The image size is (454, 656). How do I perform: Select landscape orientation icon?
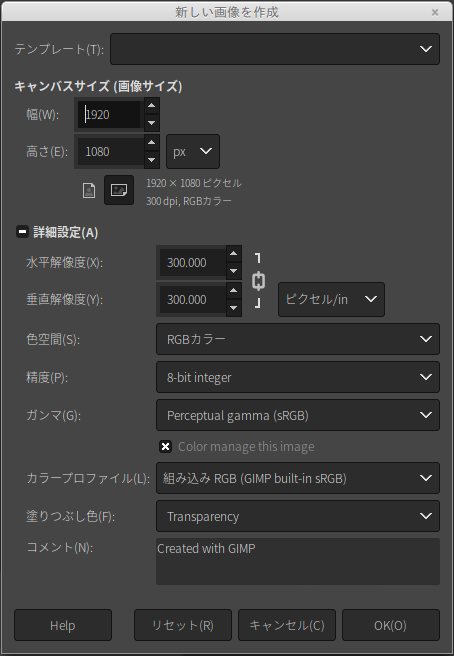(x=119, y=190)
